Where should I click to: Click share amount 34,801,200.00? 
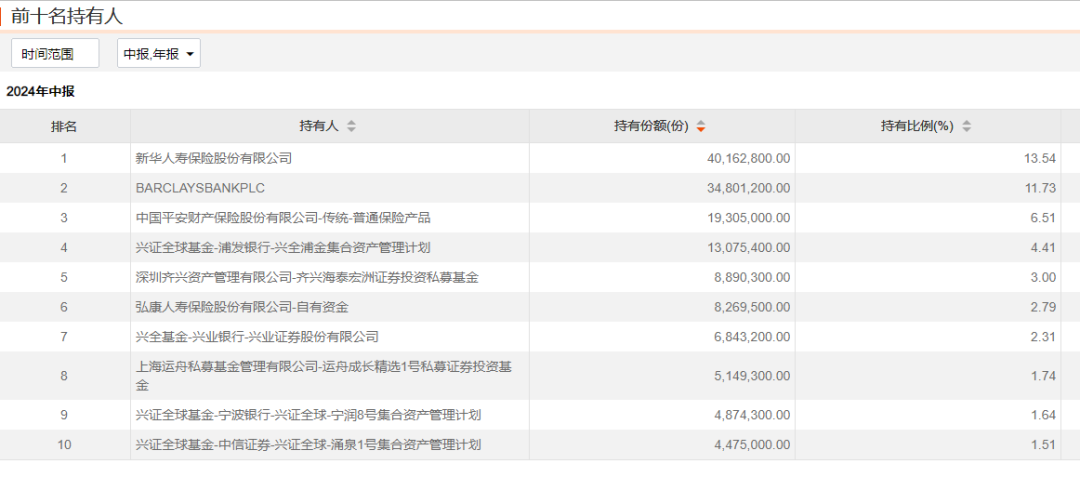pyautogui.click(x=749, y=188)
